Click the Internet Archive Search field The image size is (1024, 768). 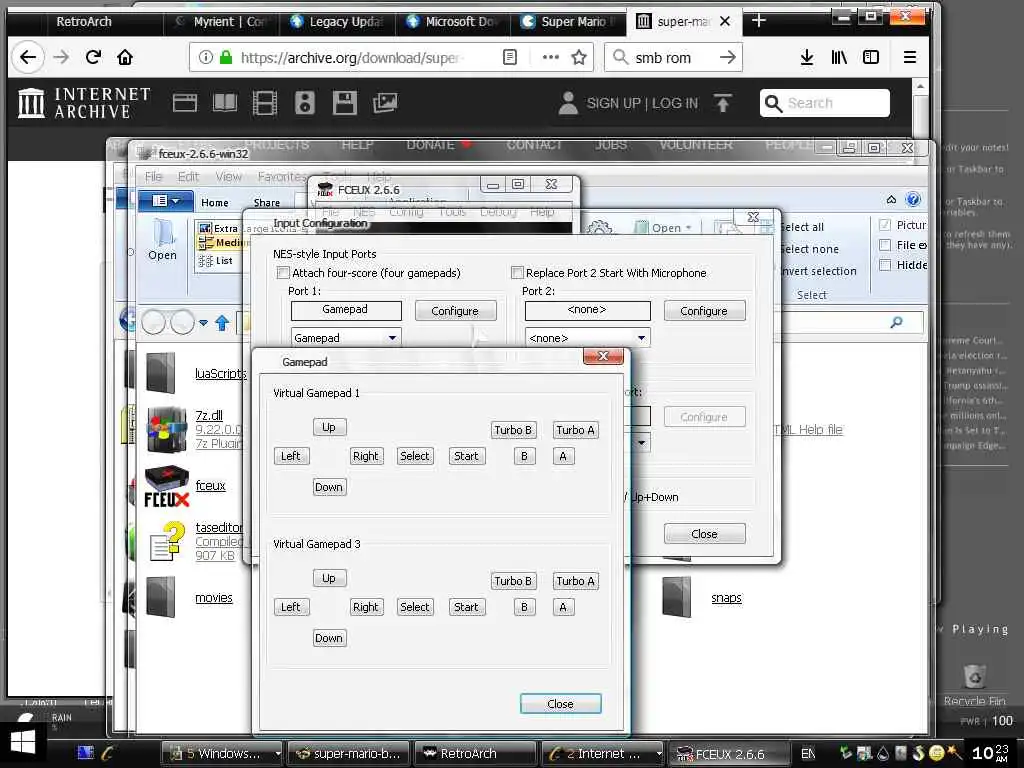pyautogui.click(x=825, y=103)
